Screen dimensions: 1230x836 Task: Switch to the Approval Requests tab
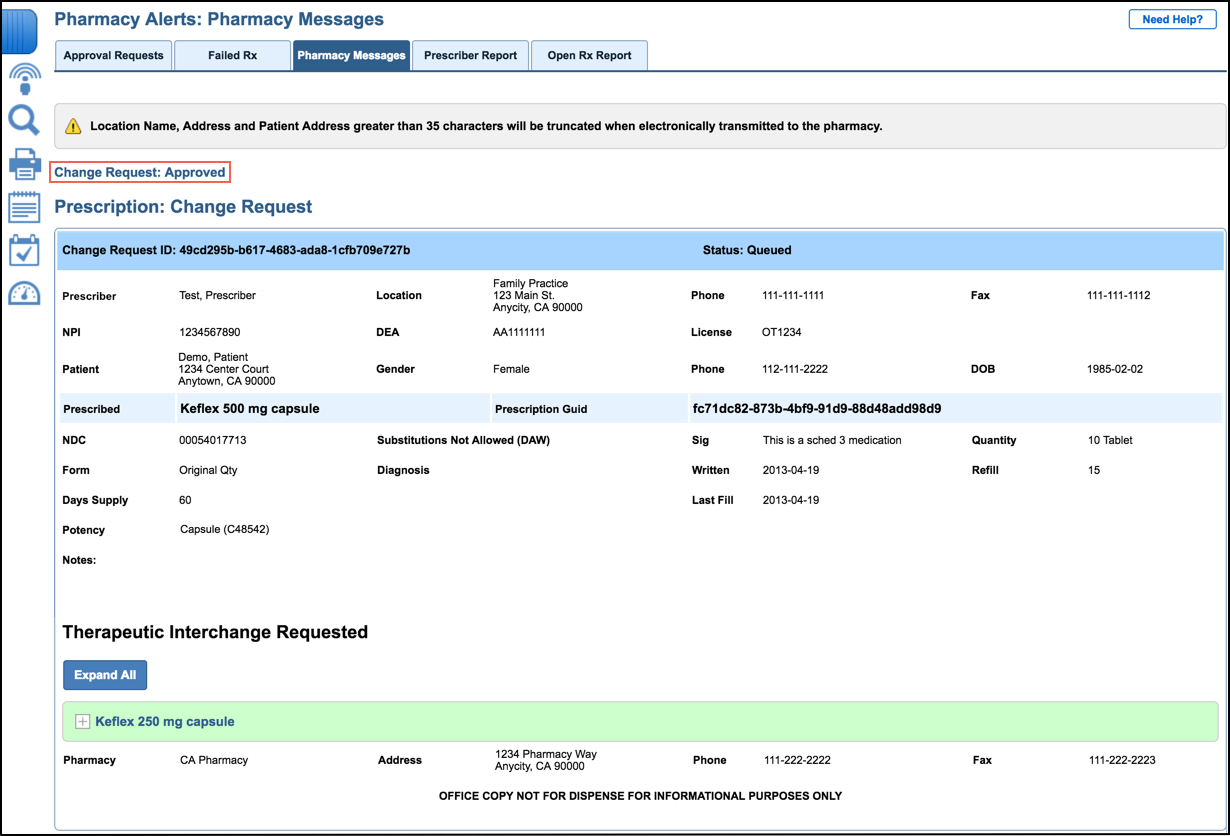[x=113, y=56]
